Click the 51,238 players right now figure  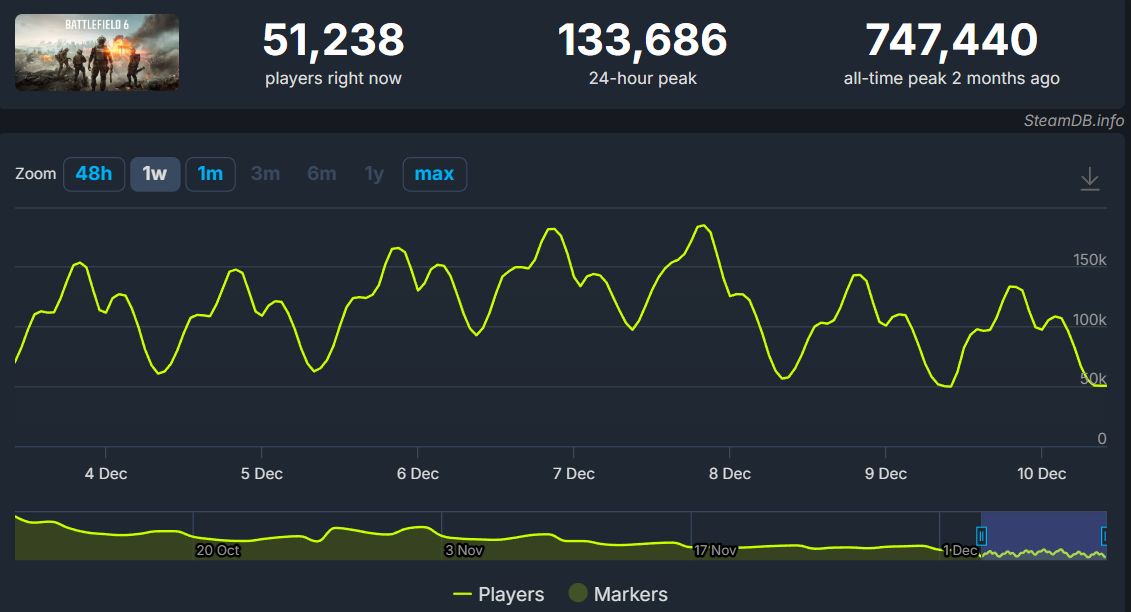pyautogui.click(x=333, y=39)
